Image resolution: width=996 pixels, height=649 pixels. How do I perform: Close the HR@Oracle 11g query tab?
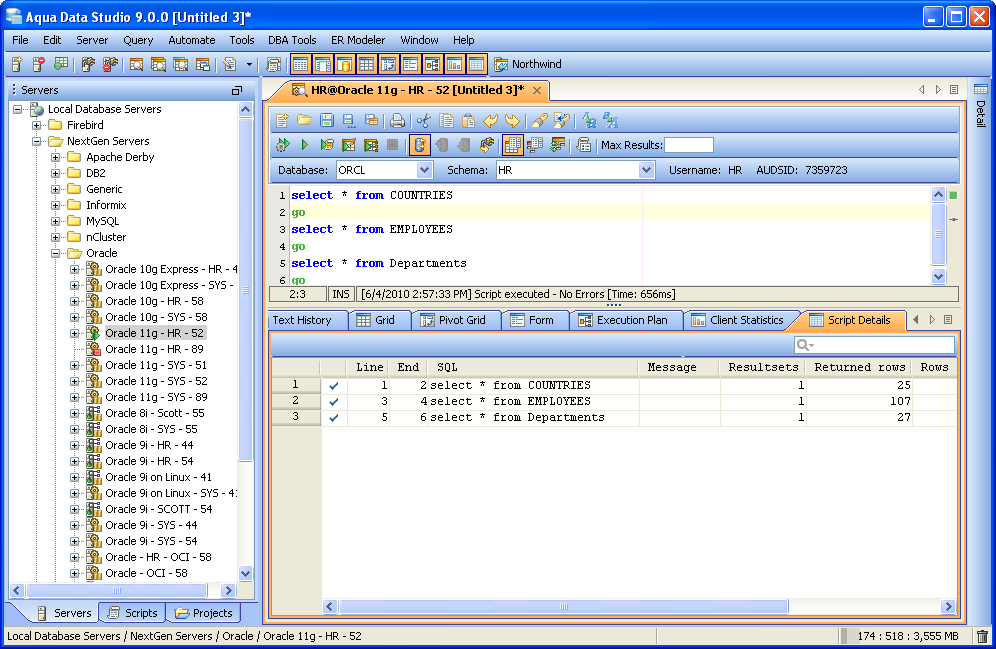tap(537, 90)
